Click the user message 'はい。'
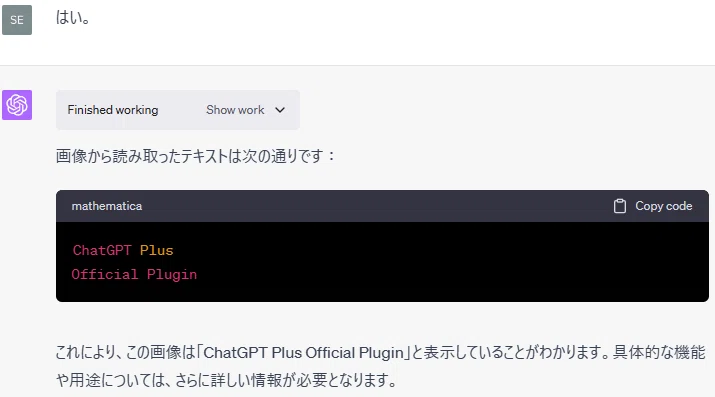This screenshot has width=715, height=397. (x=73, y=18)
